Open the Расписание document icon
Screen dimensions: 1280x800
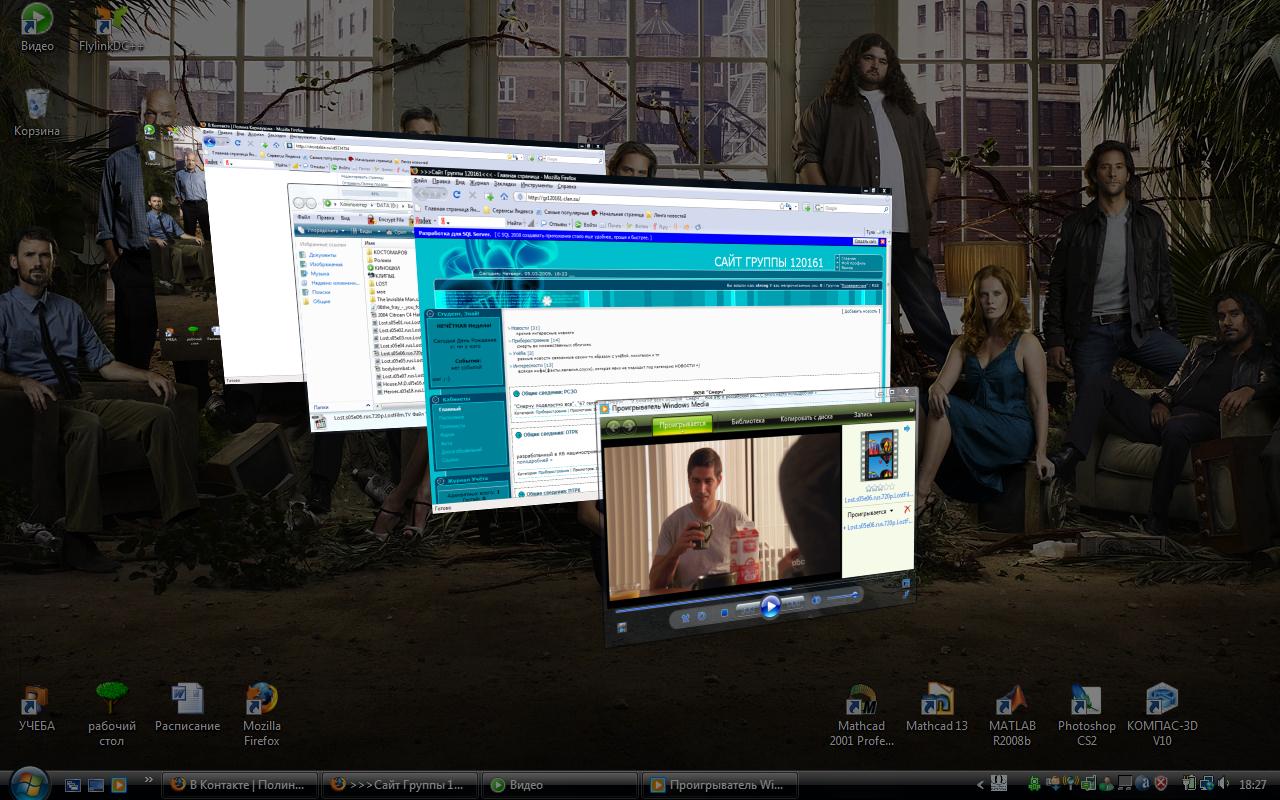tap(187, 708)
